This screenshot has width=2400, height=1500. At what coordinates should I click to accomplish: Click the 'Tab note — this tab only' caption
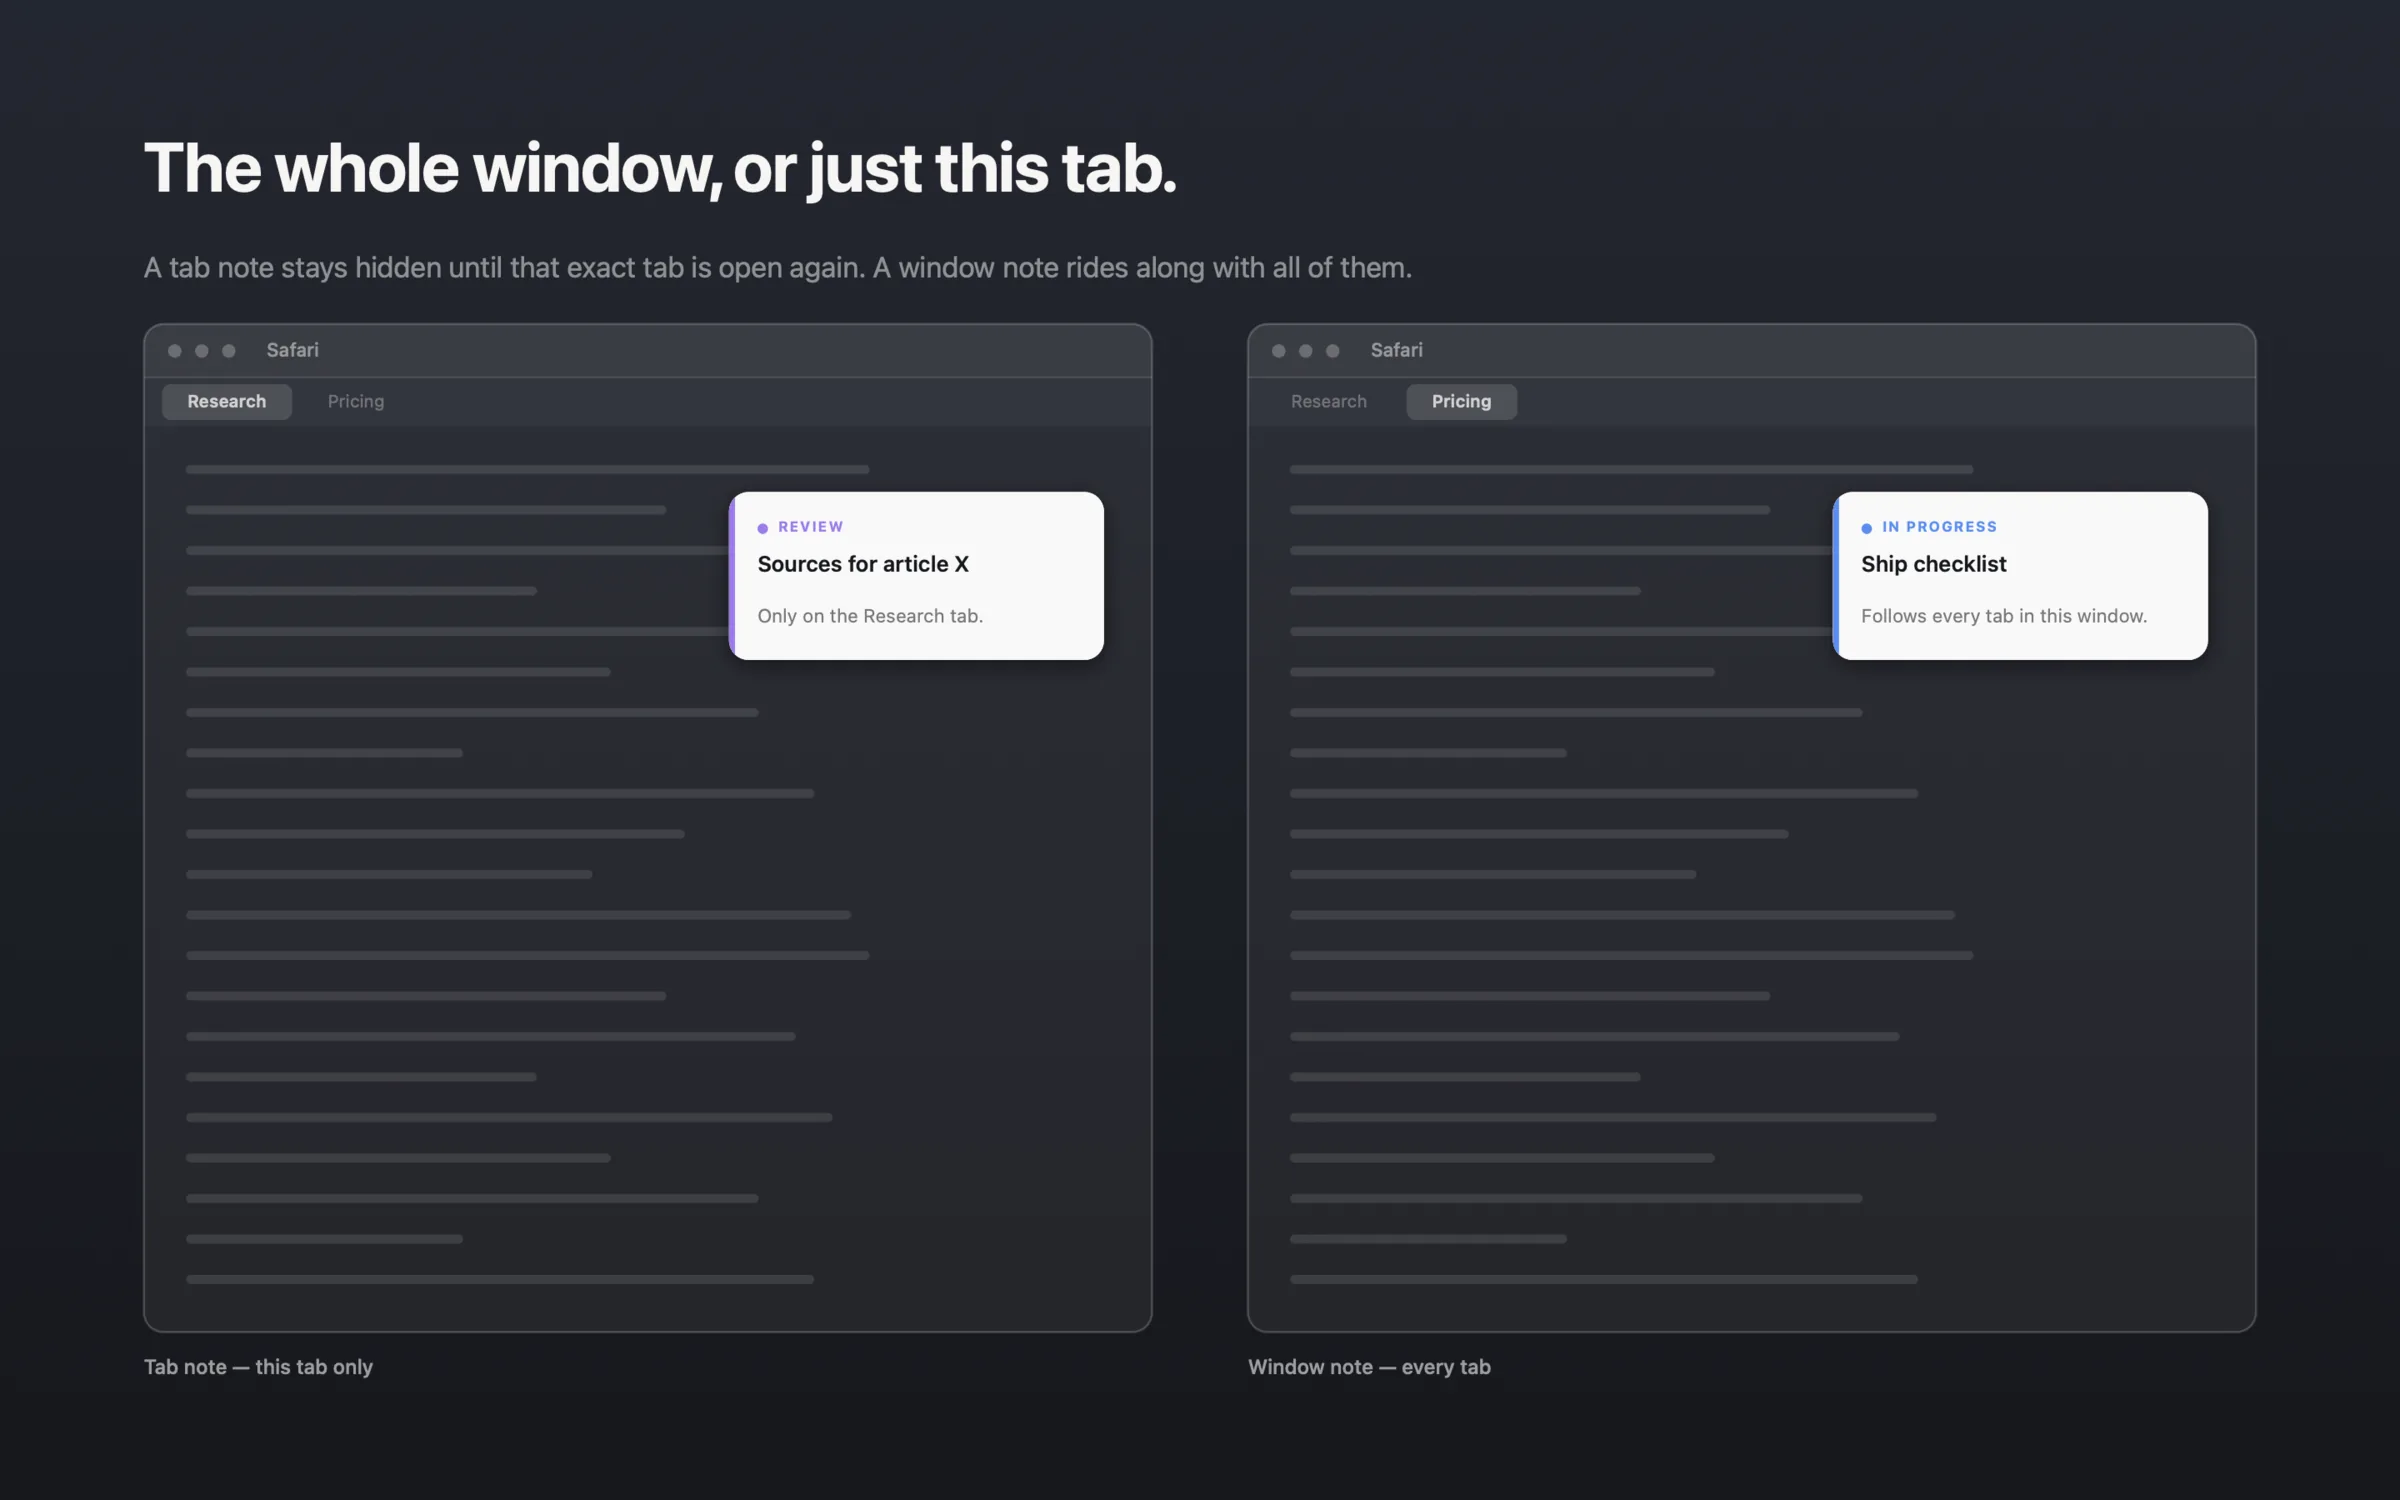point(258,1367)
